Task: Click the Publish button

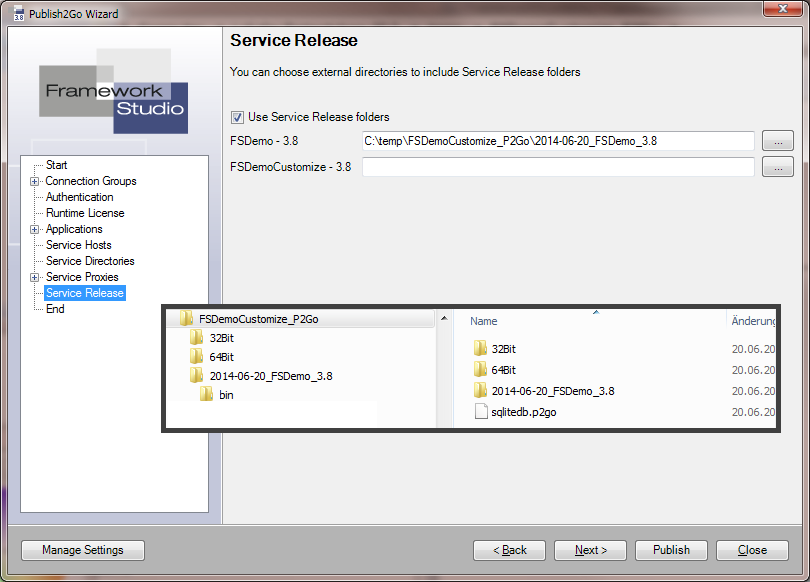Action: pyautogui.click(x=671, y=550)
